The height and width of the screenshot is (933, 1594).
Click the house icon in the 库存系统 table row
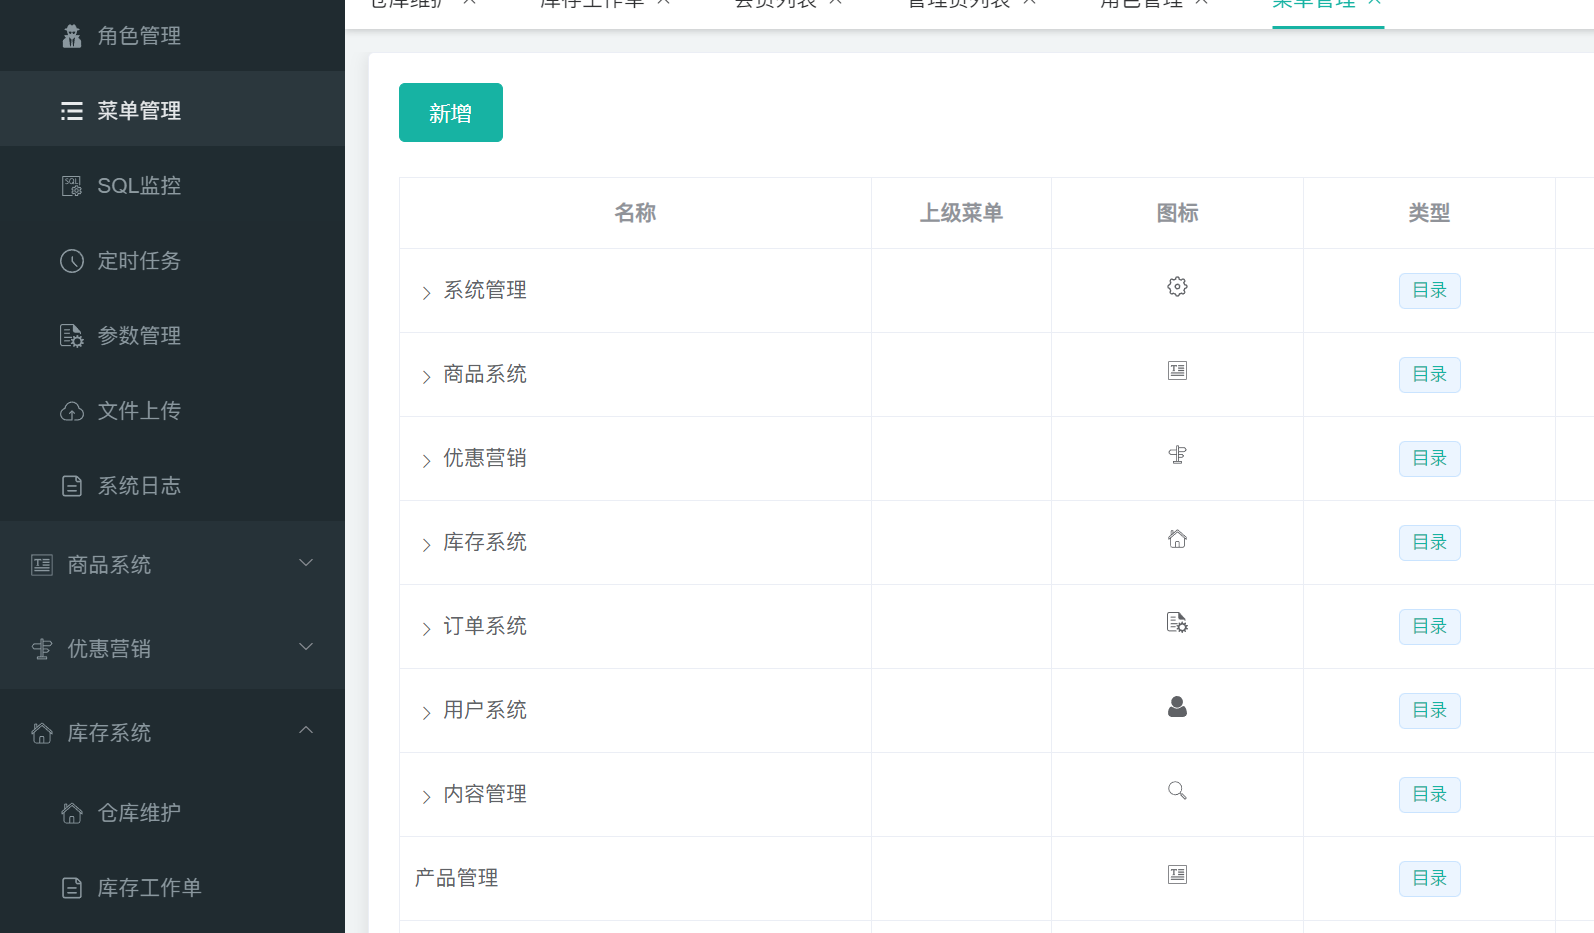pyautogui.click(x=1178, y=539)
